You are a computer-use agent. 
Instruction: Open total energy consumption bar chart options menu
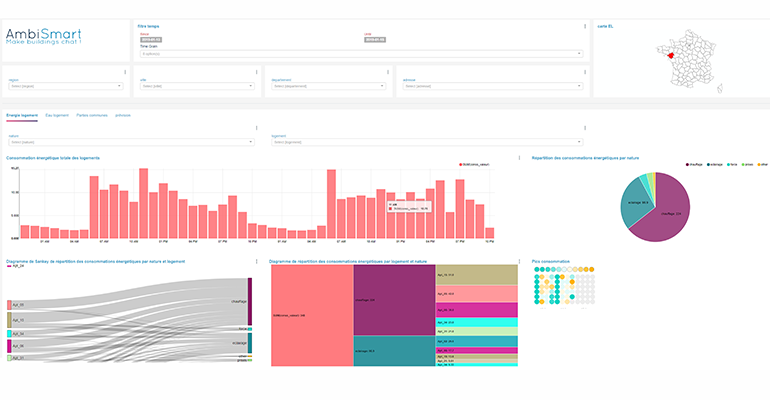pyautogui.click(x=519, y=158)
